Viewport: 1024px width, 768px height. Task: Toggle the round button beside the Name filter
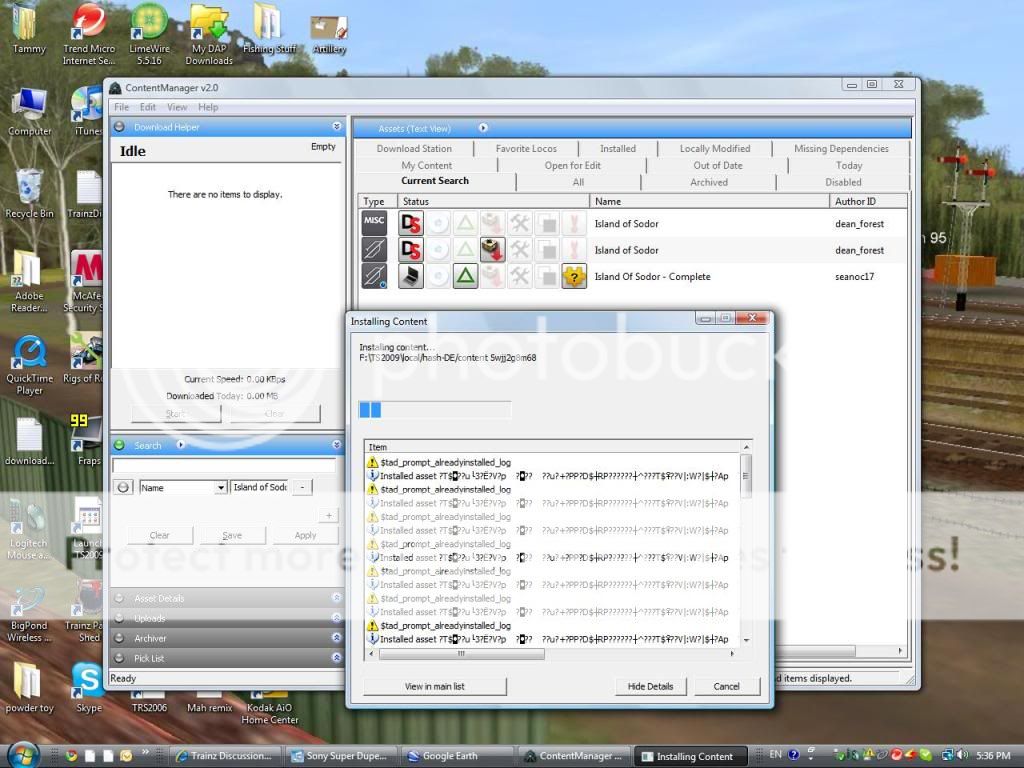[x=123, y=487]
